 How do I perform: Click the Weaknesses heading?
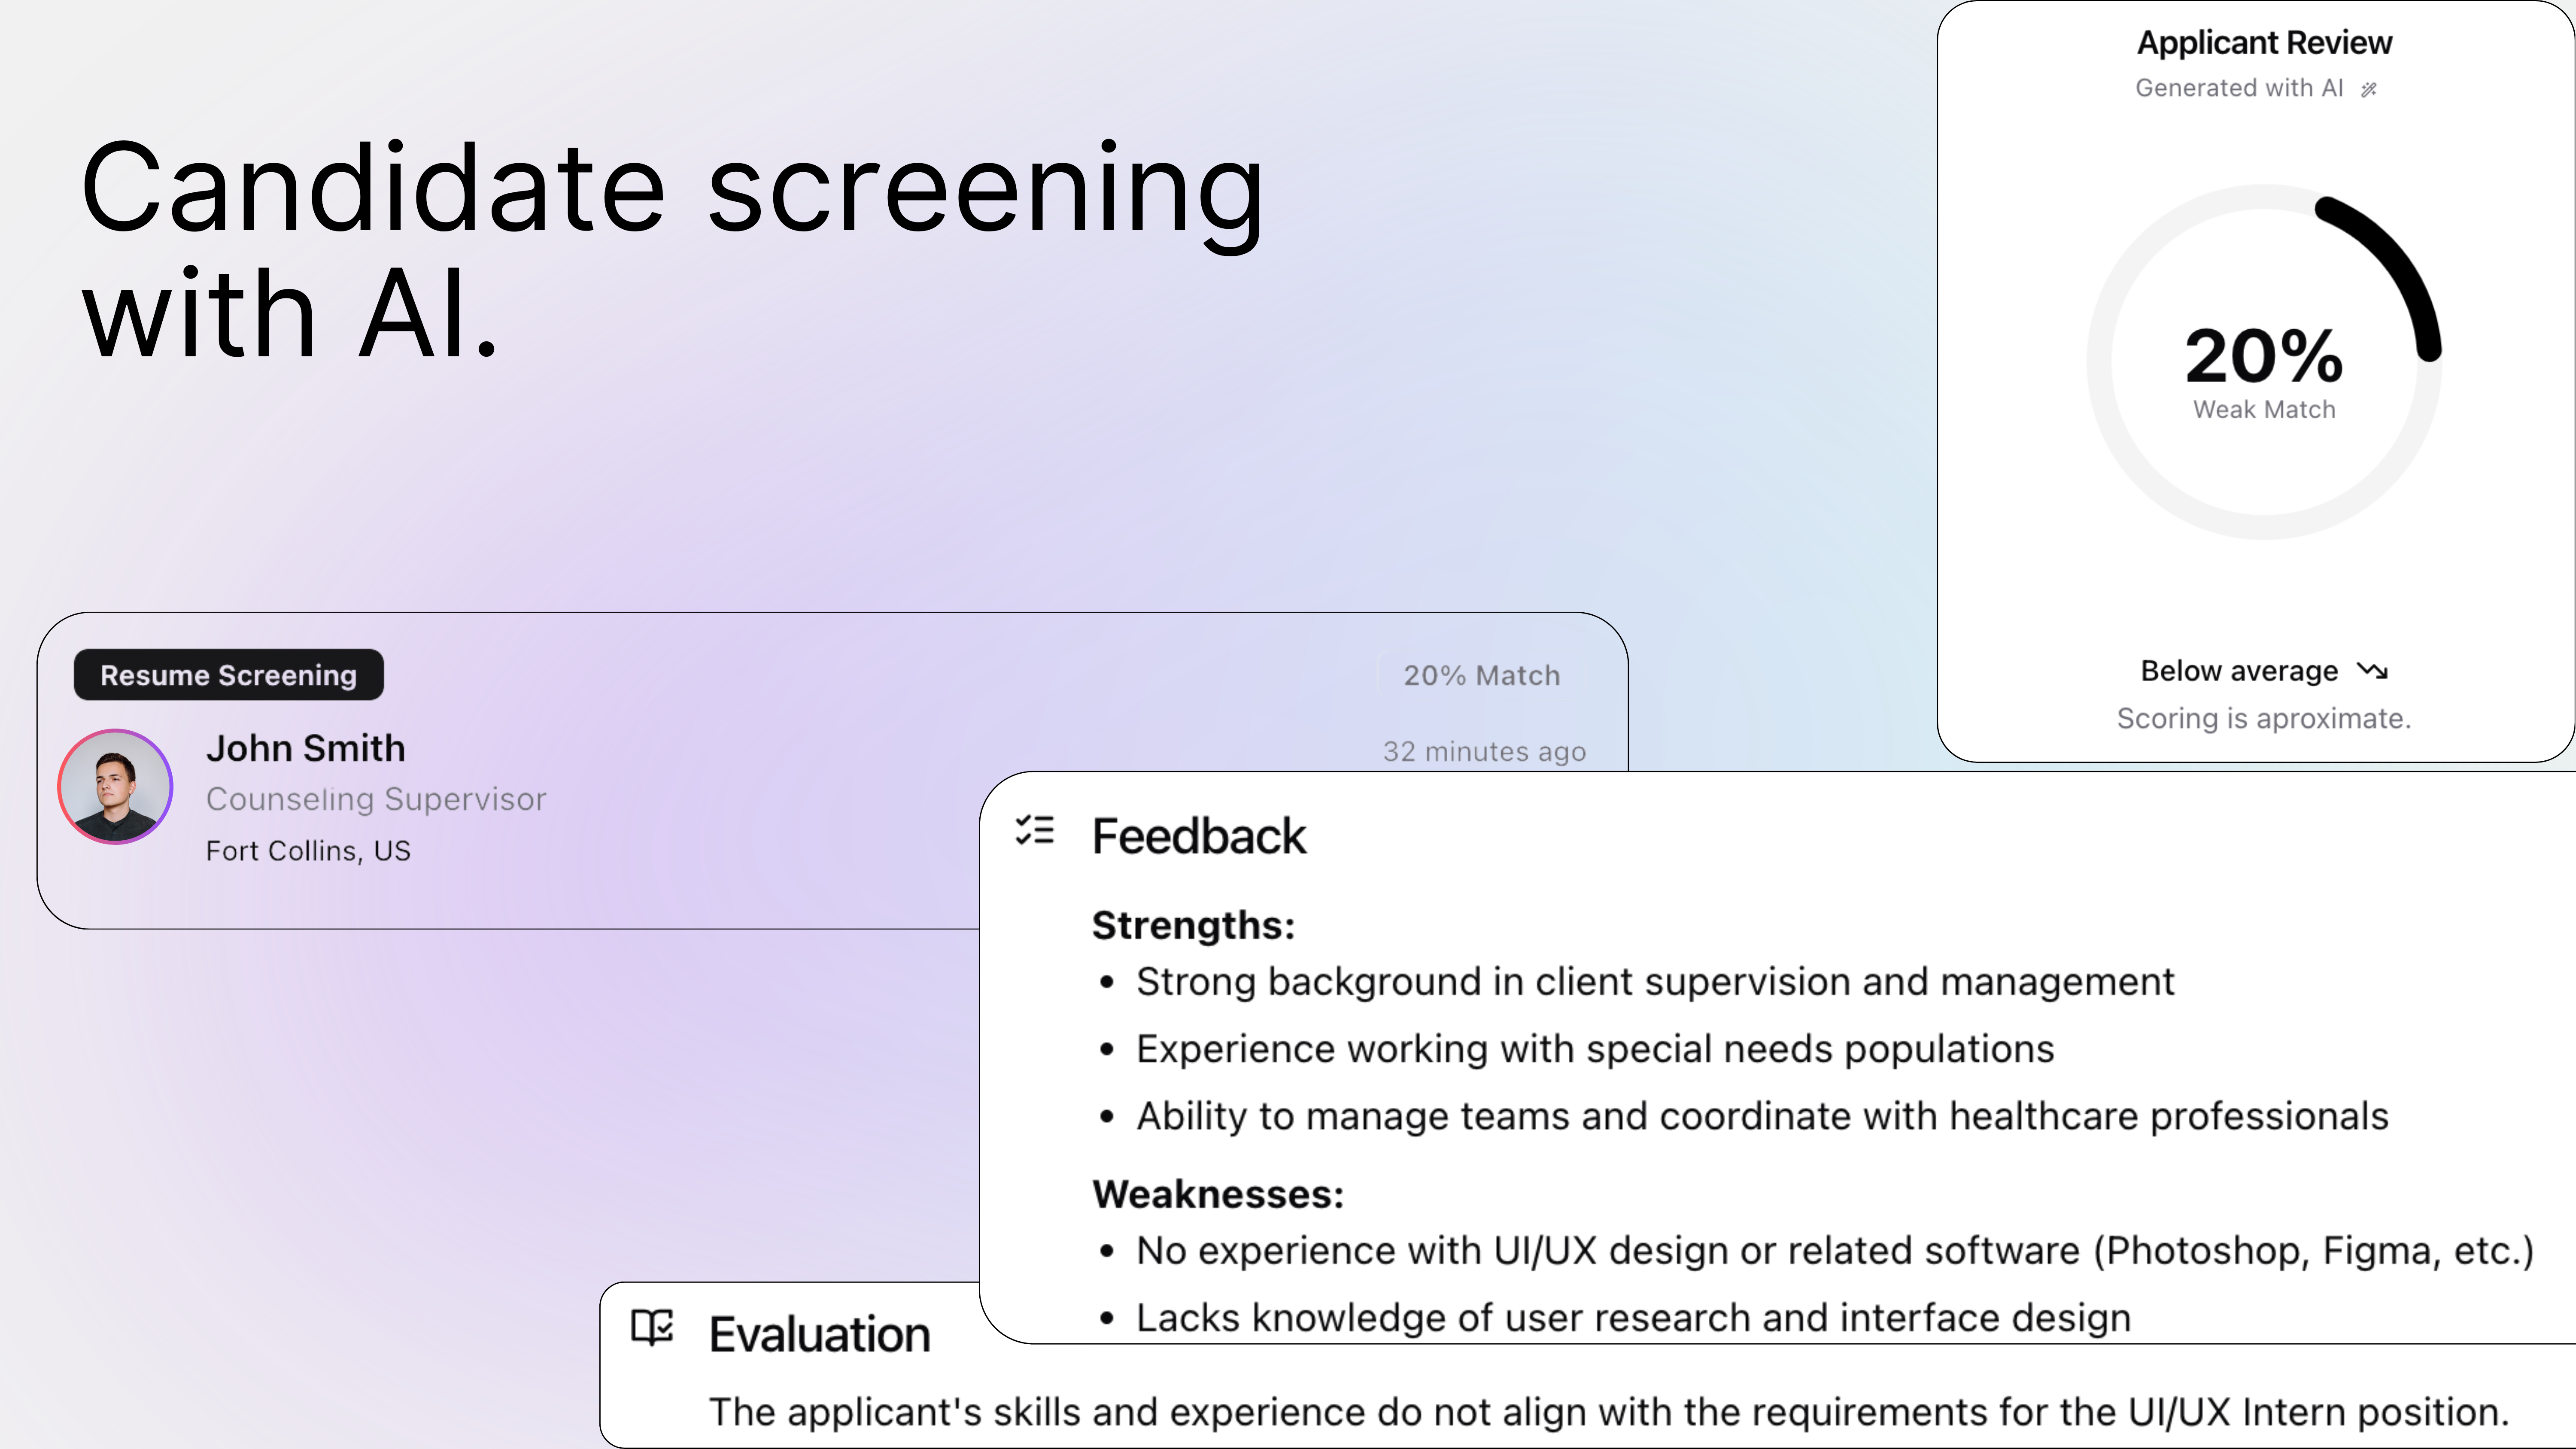point(1218,1195)
